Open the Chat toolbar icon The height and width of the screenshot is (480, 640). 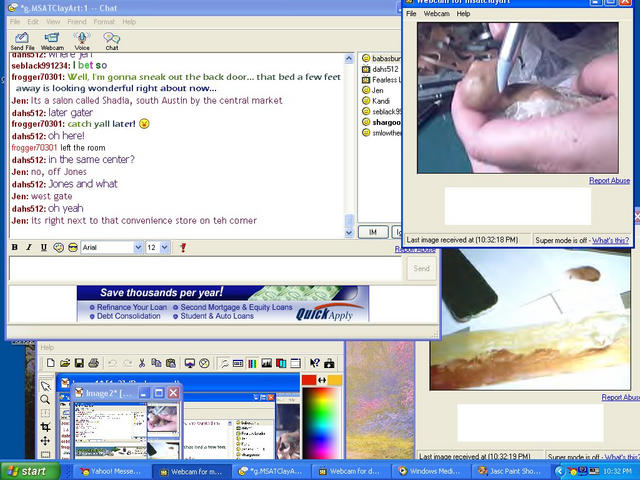[x=112, y=41]
